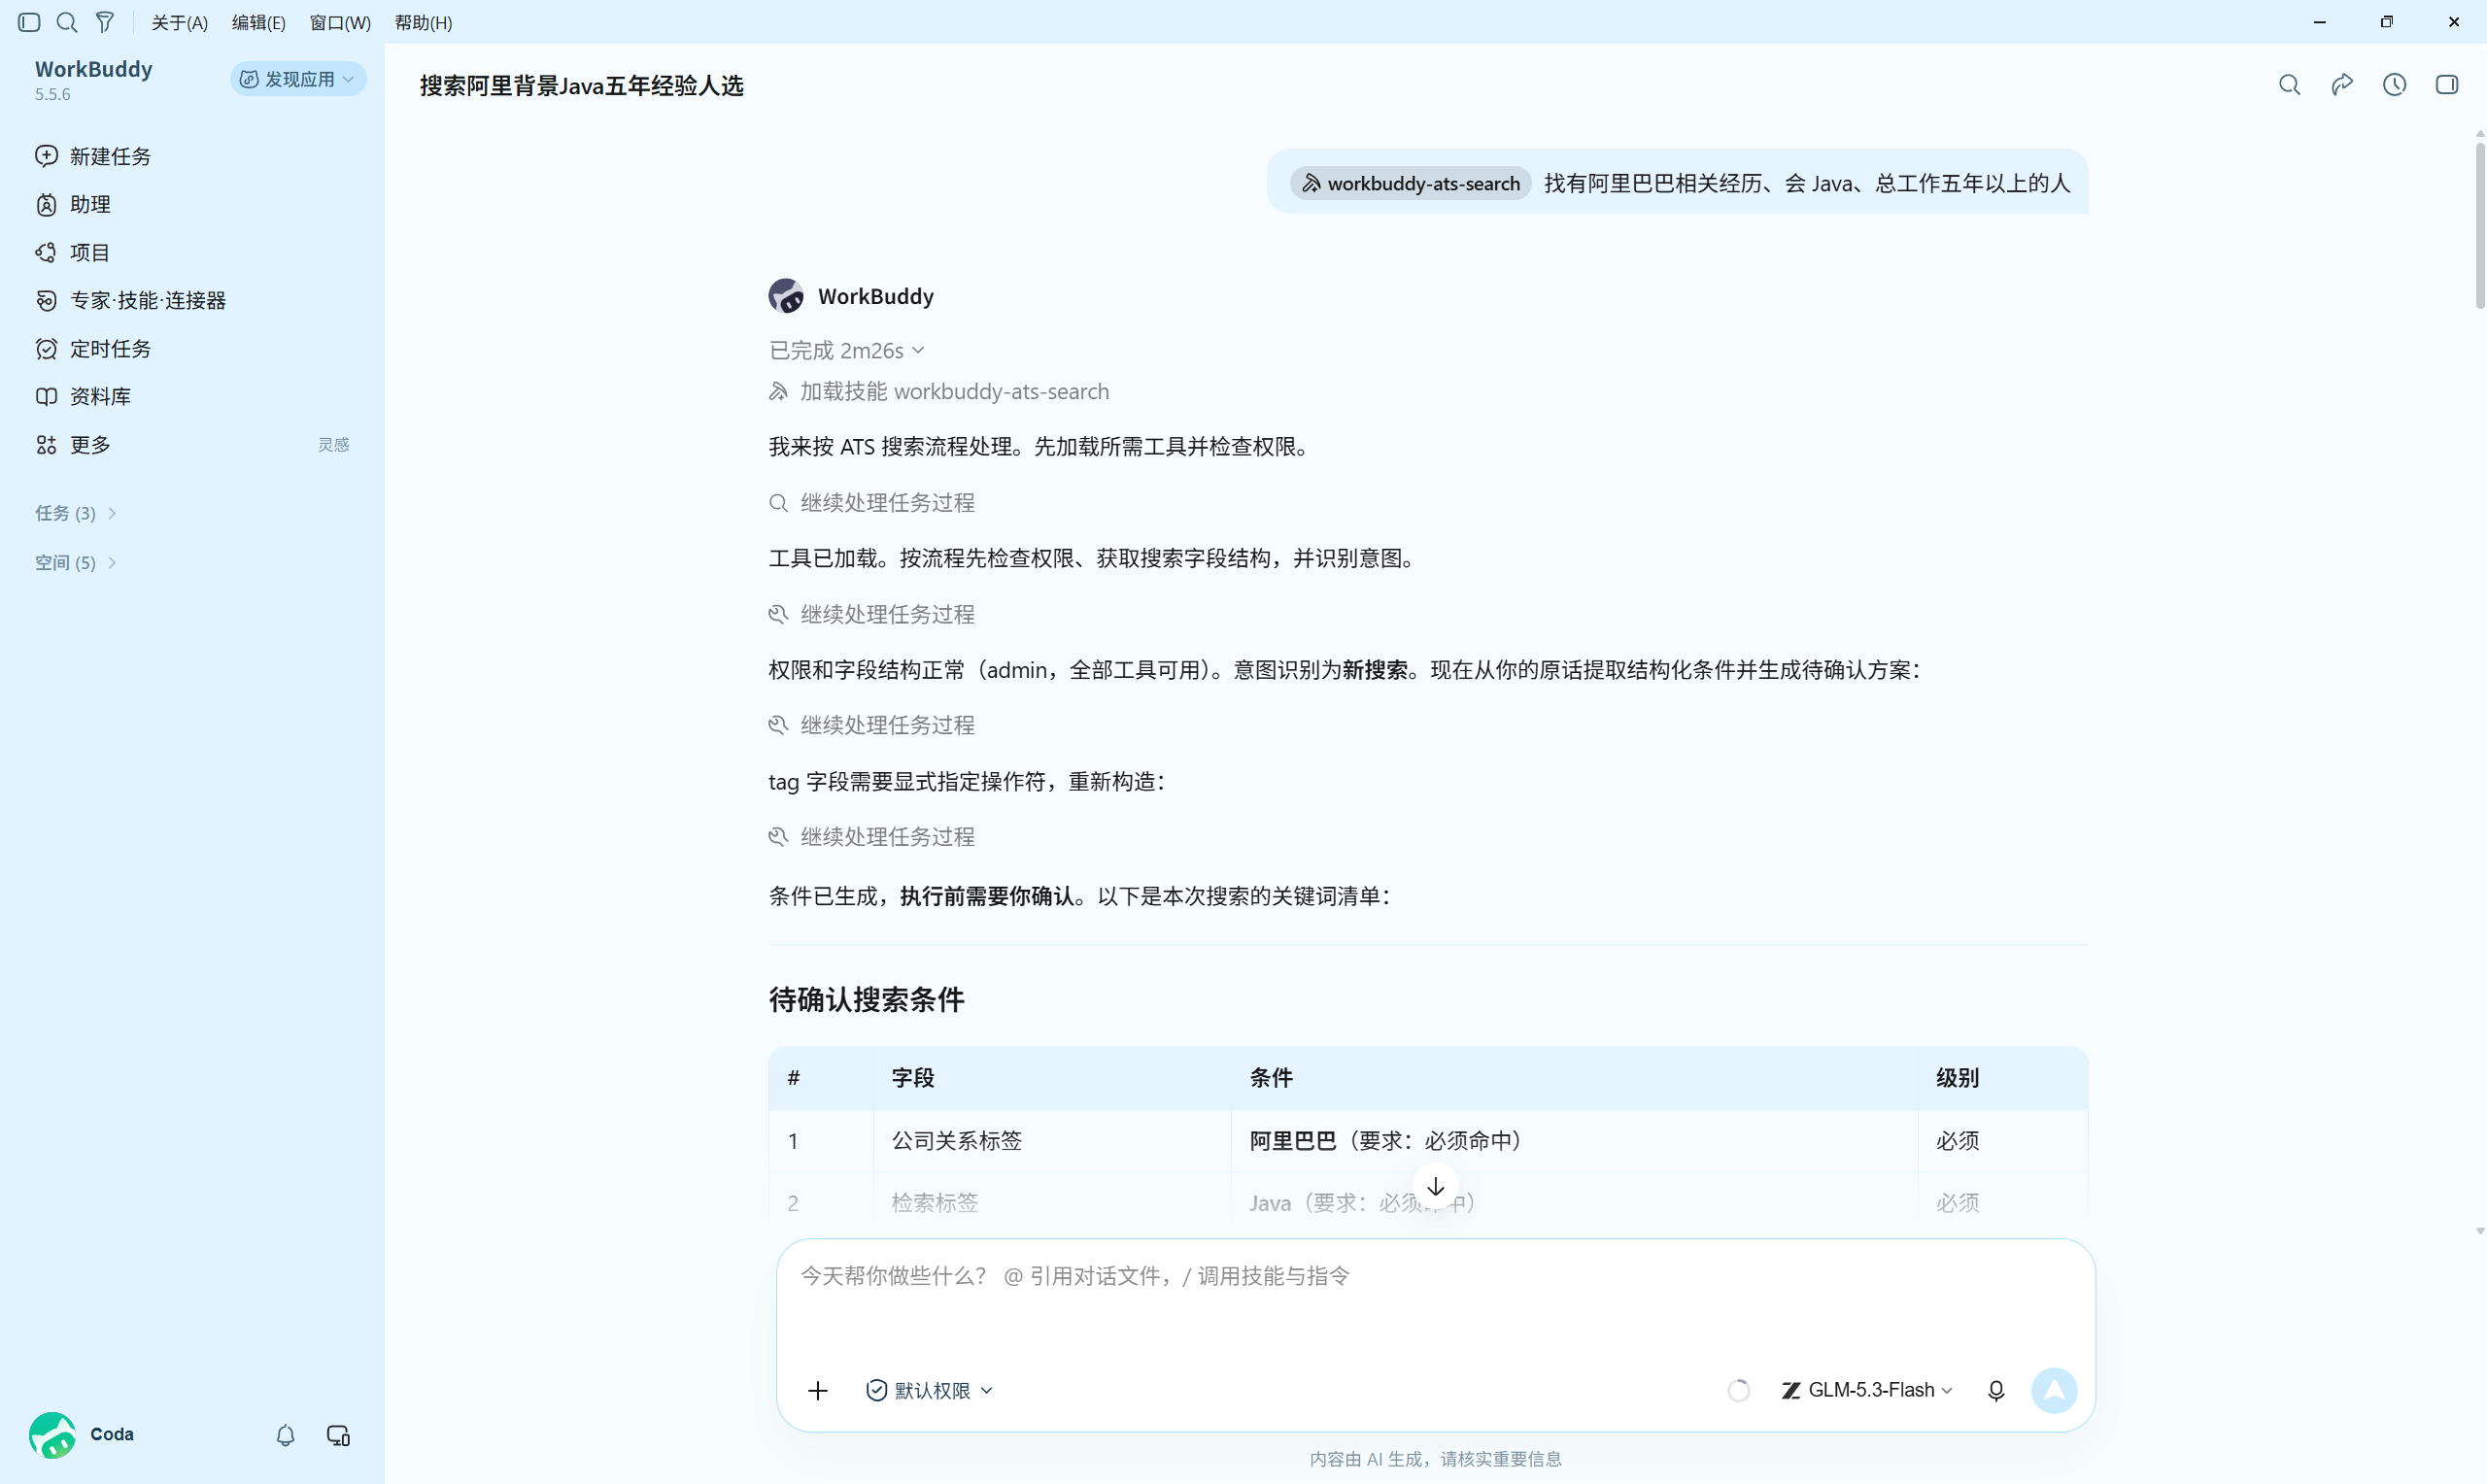The image size is (2487, 1484).
Task: Start voice input with microphone icon
Action: pyautogui.click(x=1996, y=1390)
